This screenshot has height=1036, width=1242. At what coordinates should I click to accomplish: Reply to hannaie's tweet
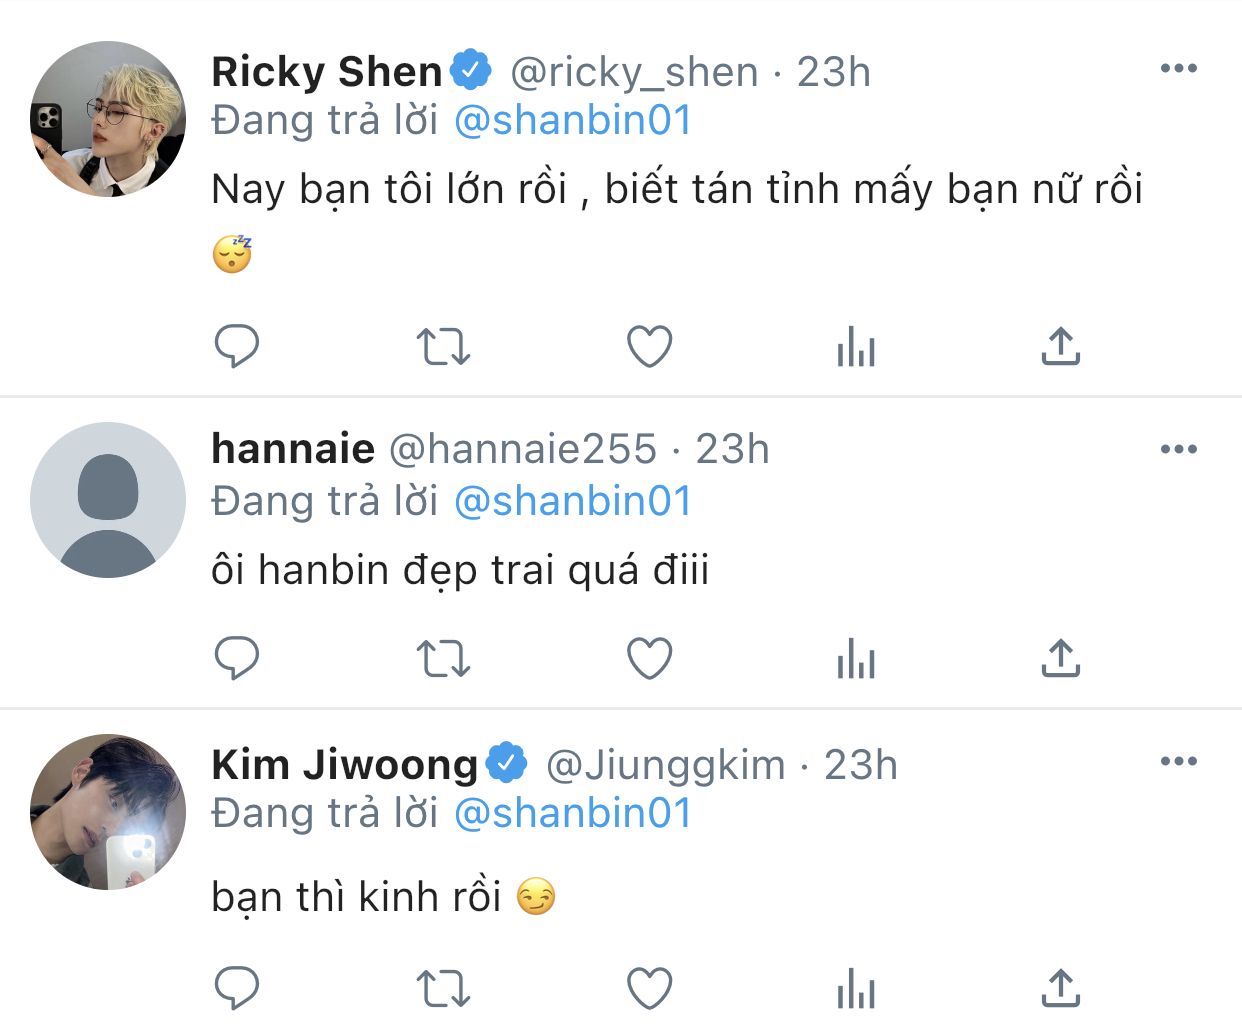pos(237,658)
